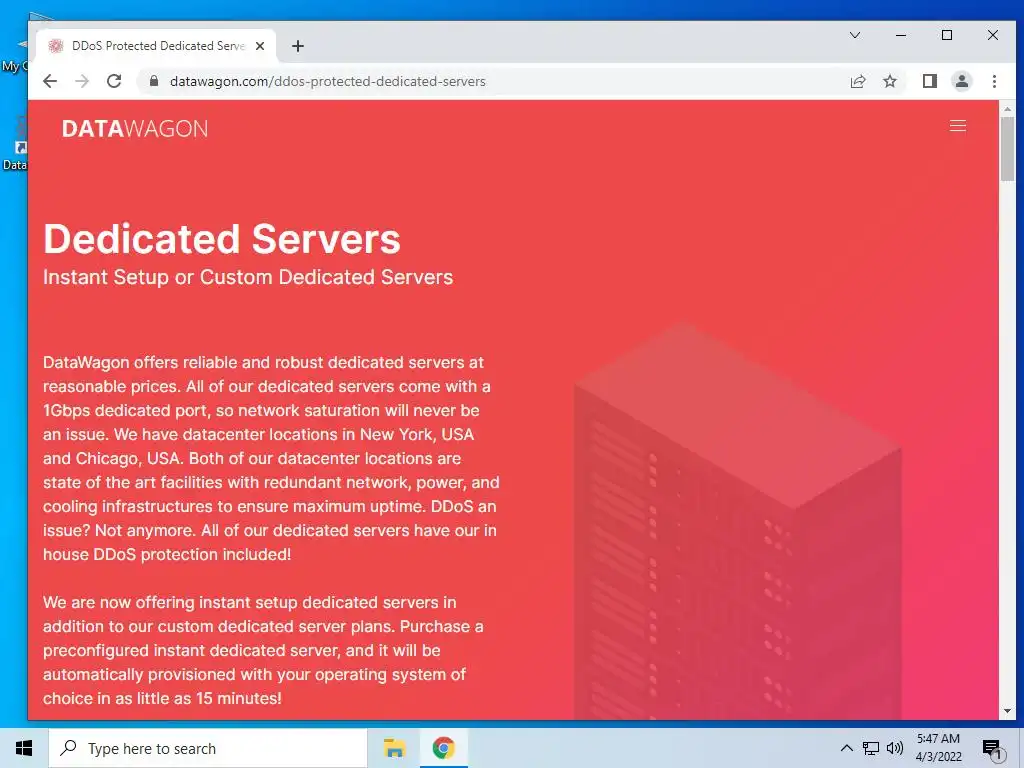Click the browser back arrow
This screenshot has width=1024, height=768.
50,81
